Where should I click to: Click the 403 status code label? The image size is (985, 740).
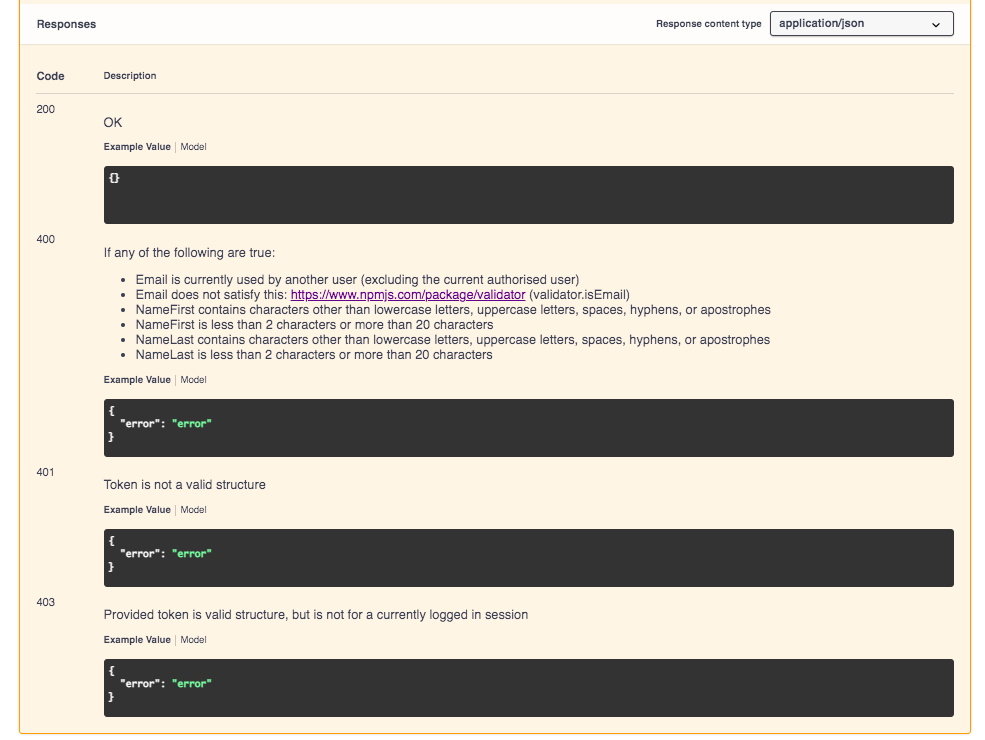(45, 602)
